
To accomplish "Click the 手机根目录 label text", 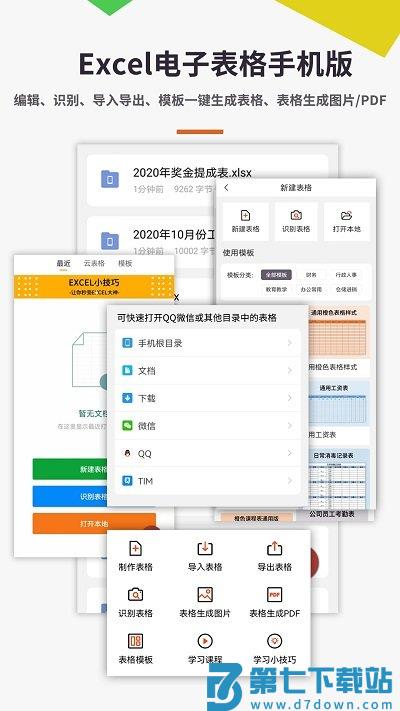I will tap(160, 343).
